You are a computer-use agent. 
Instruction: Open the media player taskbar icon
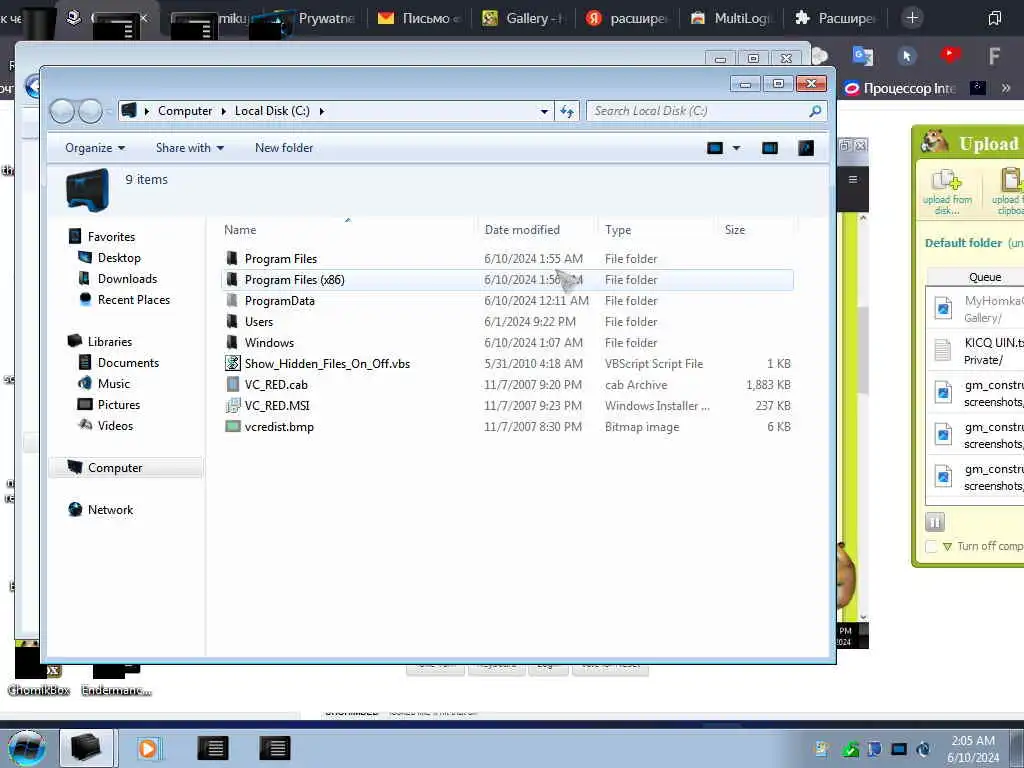pyautogui.click(x=148, y=748)
